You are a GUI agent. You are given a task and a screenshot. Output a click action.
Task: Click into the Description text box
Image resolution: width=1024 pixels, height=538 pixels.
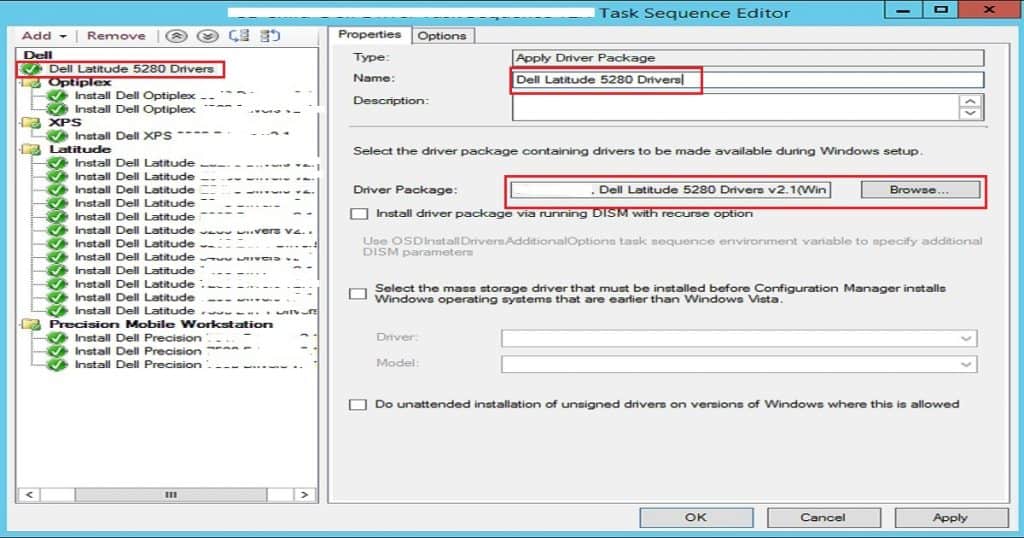[x=735, y=107]
